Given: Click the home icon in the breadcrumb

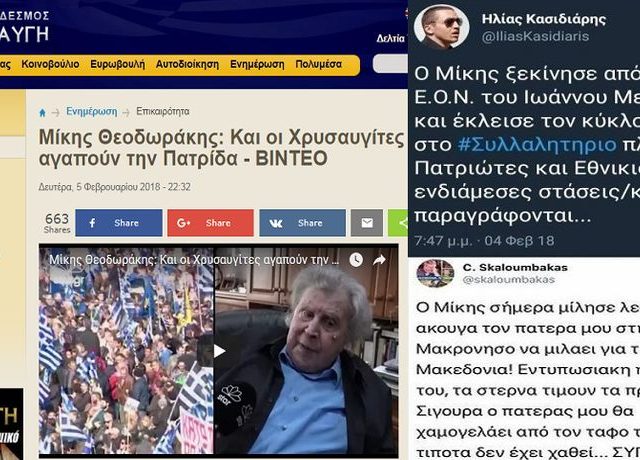Looking at the screenshot, I should click(x=42, y=112).
